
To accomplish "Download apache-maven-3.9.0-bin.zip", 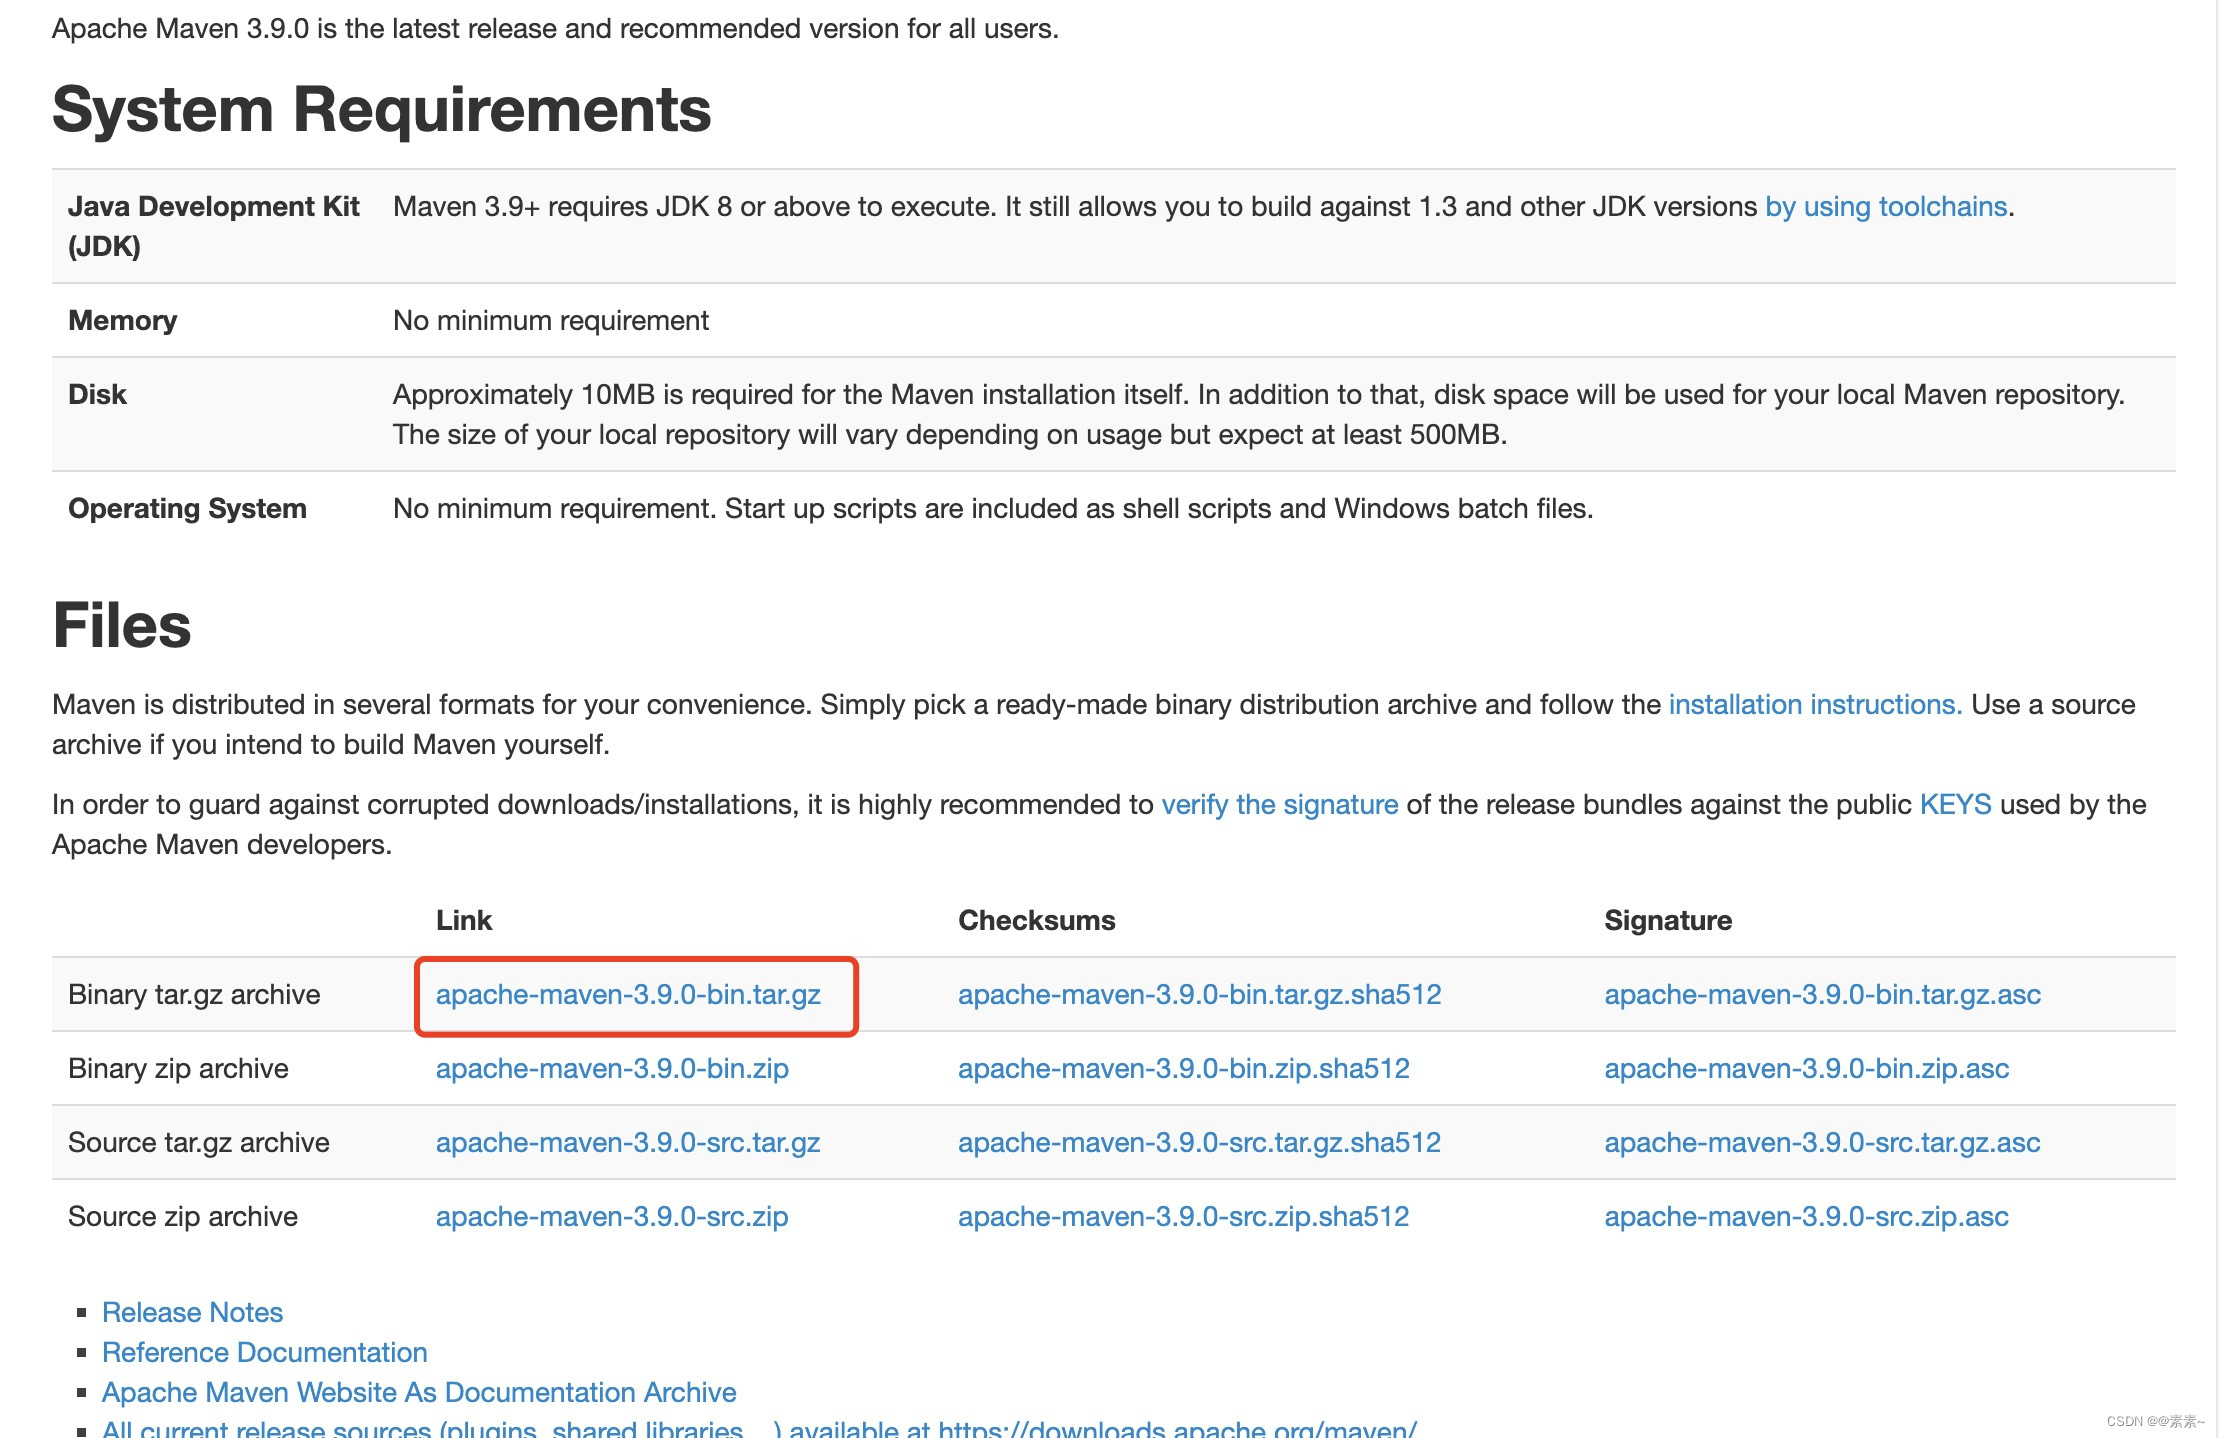I will coord(612,1068).
